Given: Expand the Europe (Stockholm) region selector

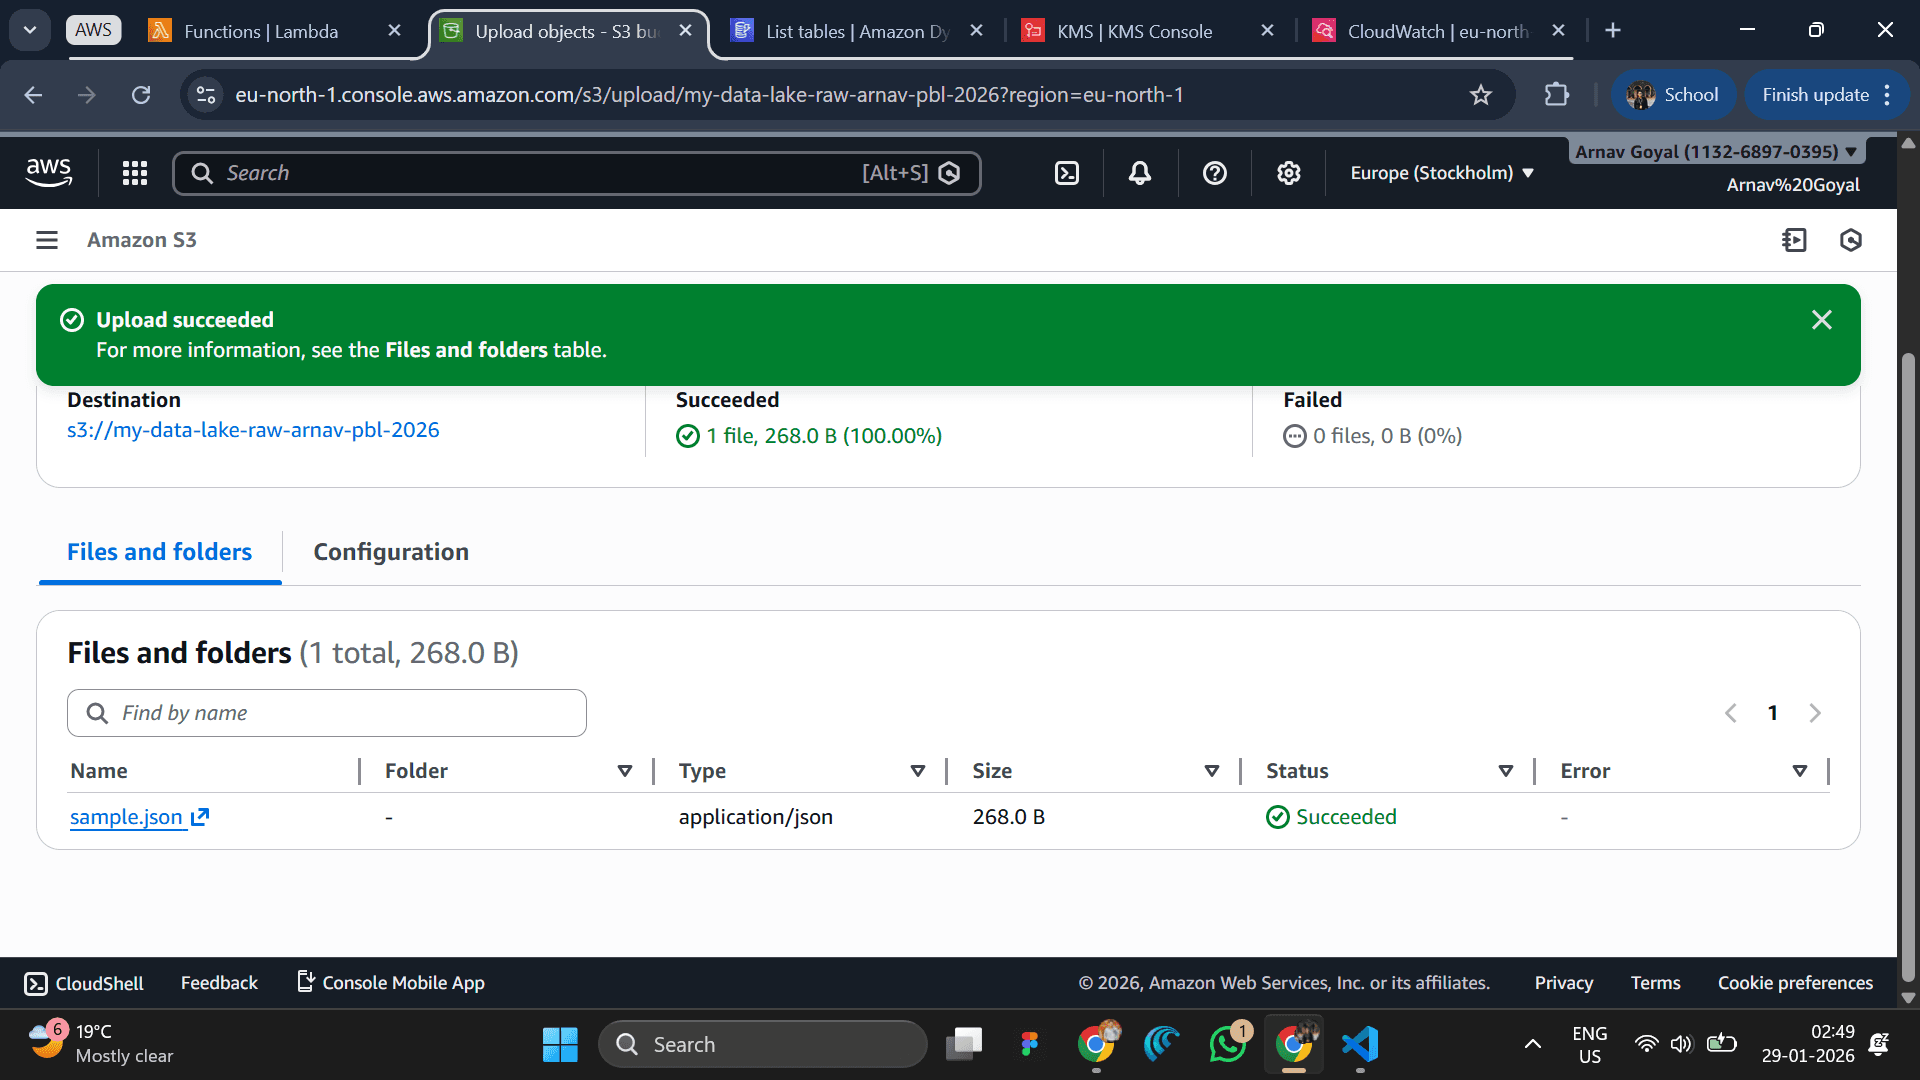Looking at the screenshot, I should tap(1442, 173).
